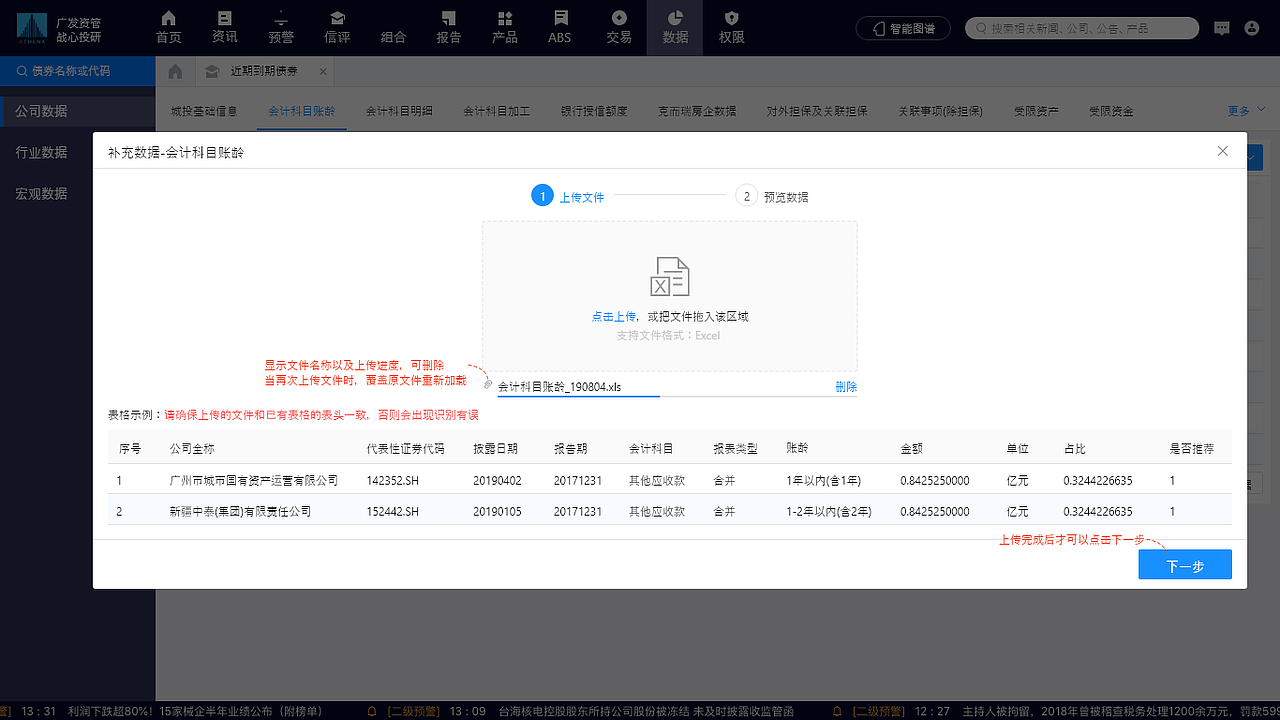
Task: Open the 首页 home module
Action: coord(167,28)
